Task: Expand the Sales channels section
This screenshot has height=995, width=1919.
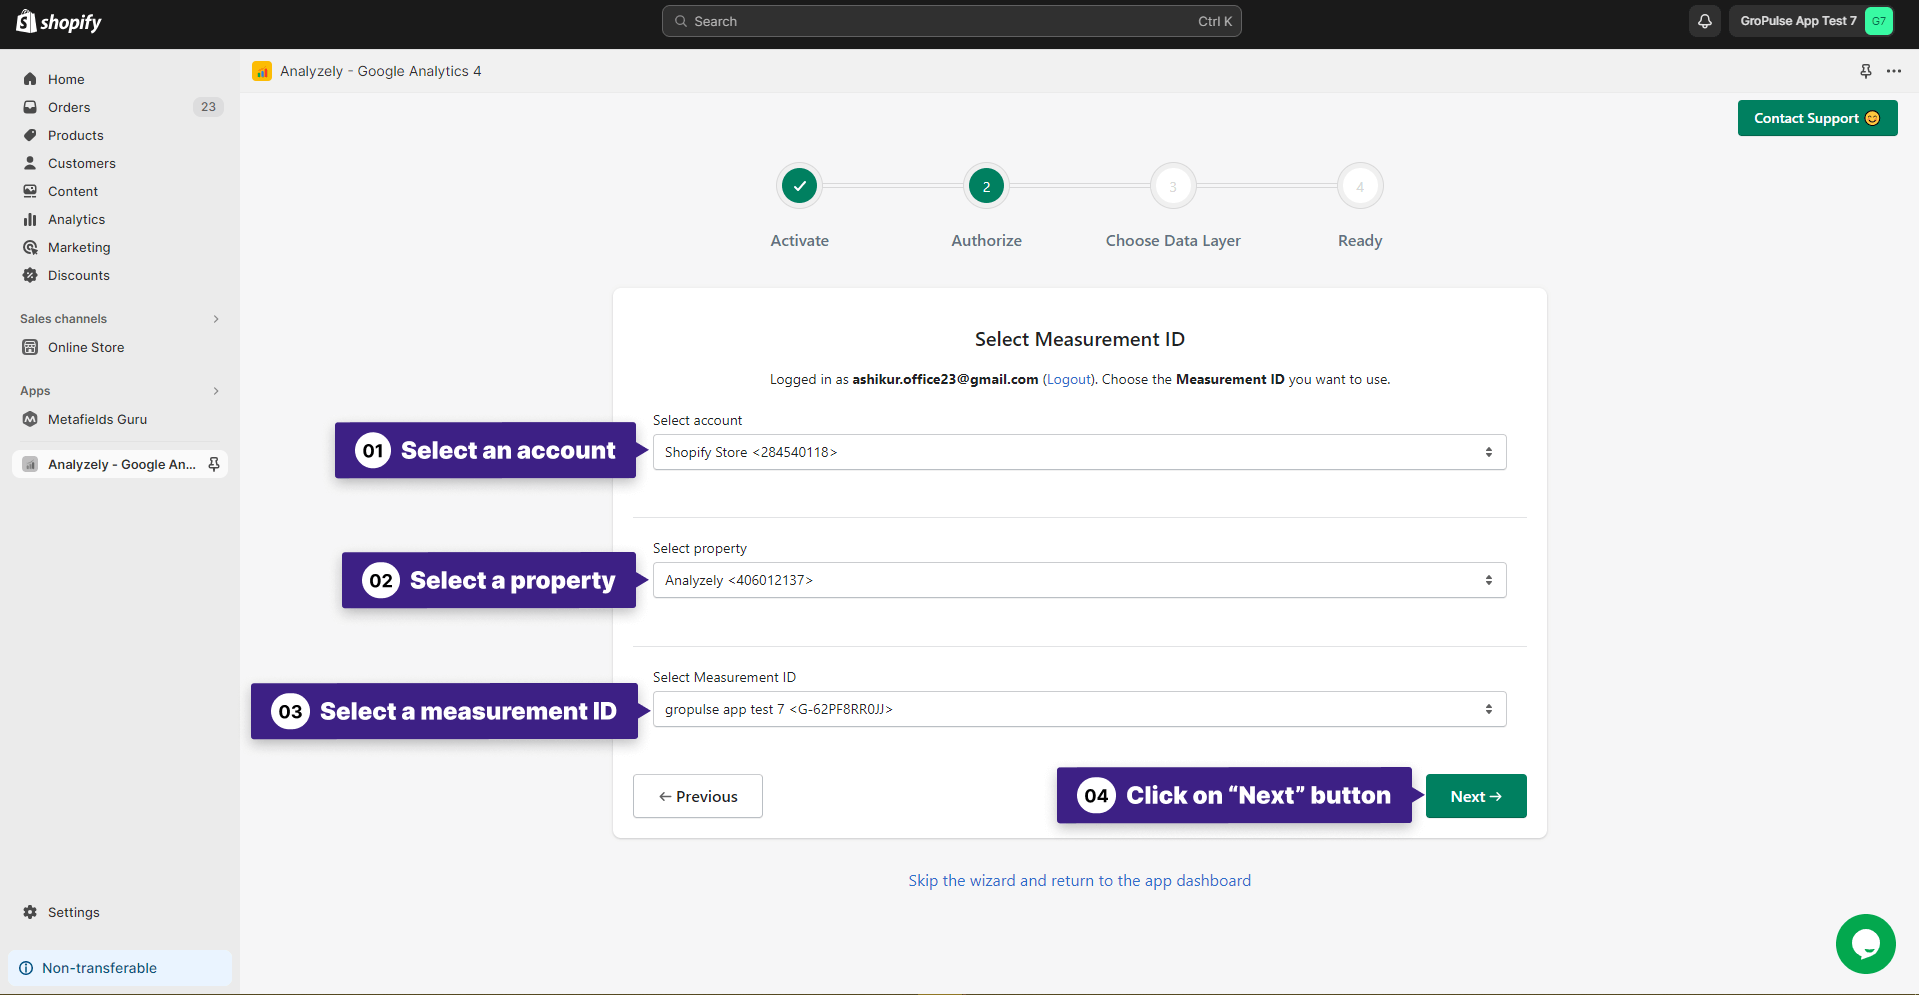Action: tap(216, 319)
